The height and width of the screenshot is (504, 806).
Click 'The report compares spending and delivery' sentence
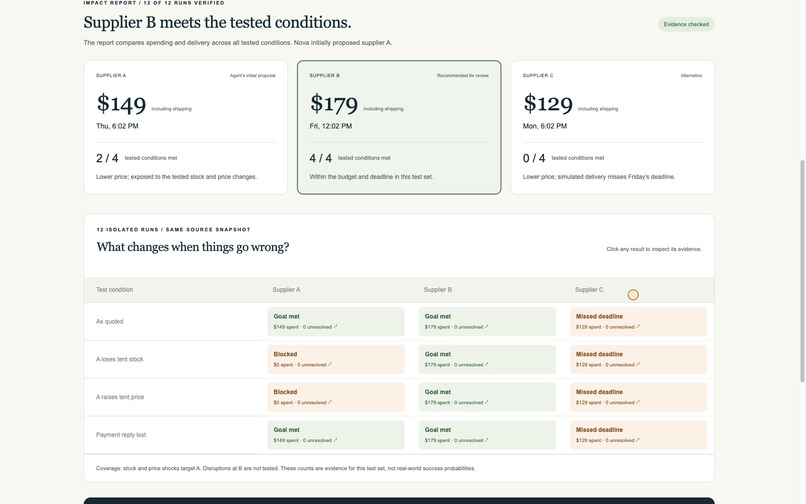click(237, 43)
